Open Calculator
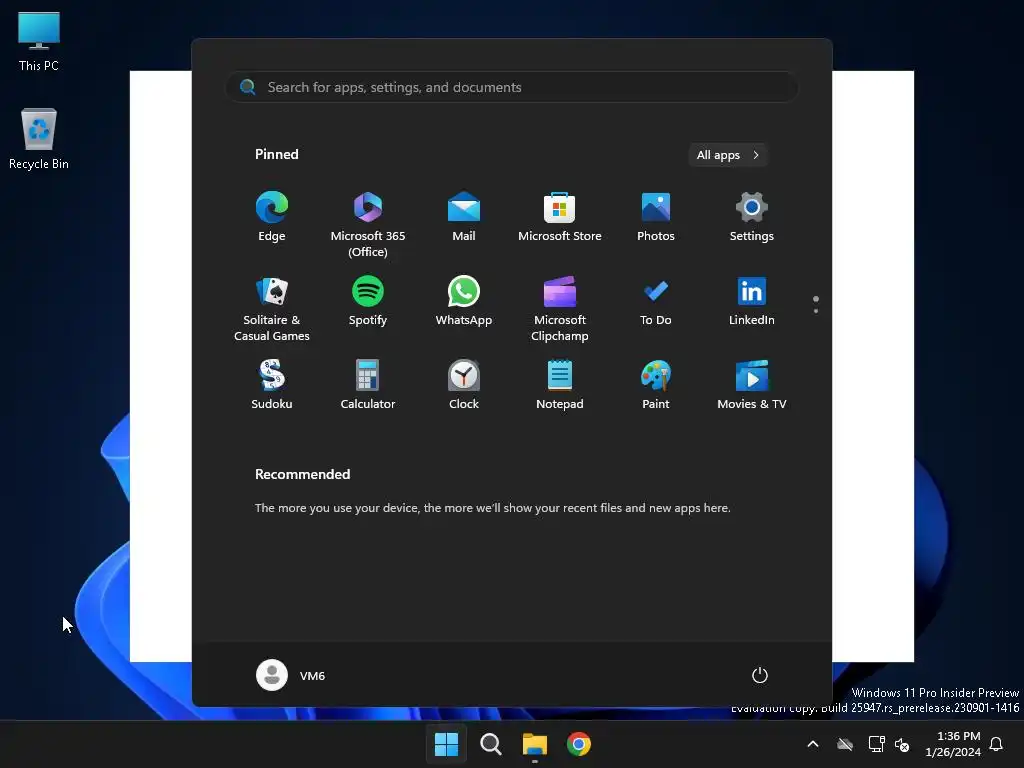 pos(368,385)
